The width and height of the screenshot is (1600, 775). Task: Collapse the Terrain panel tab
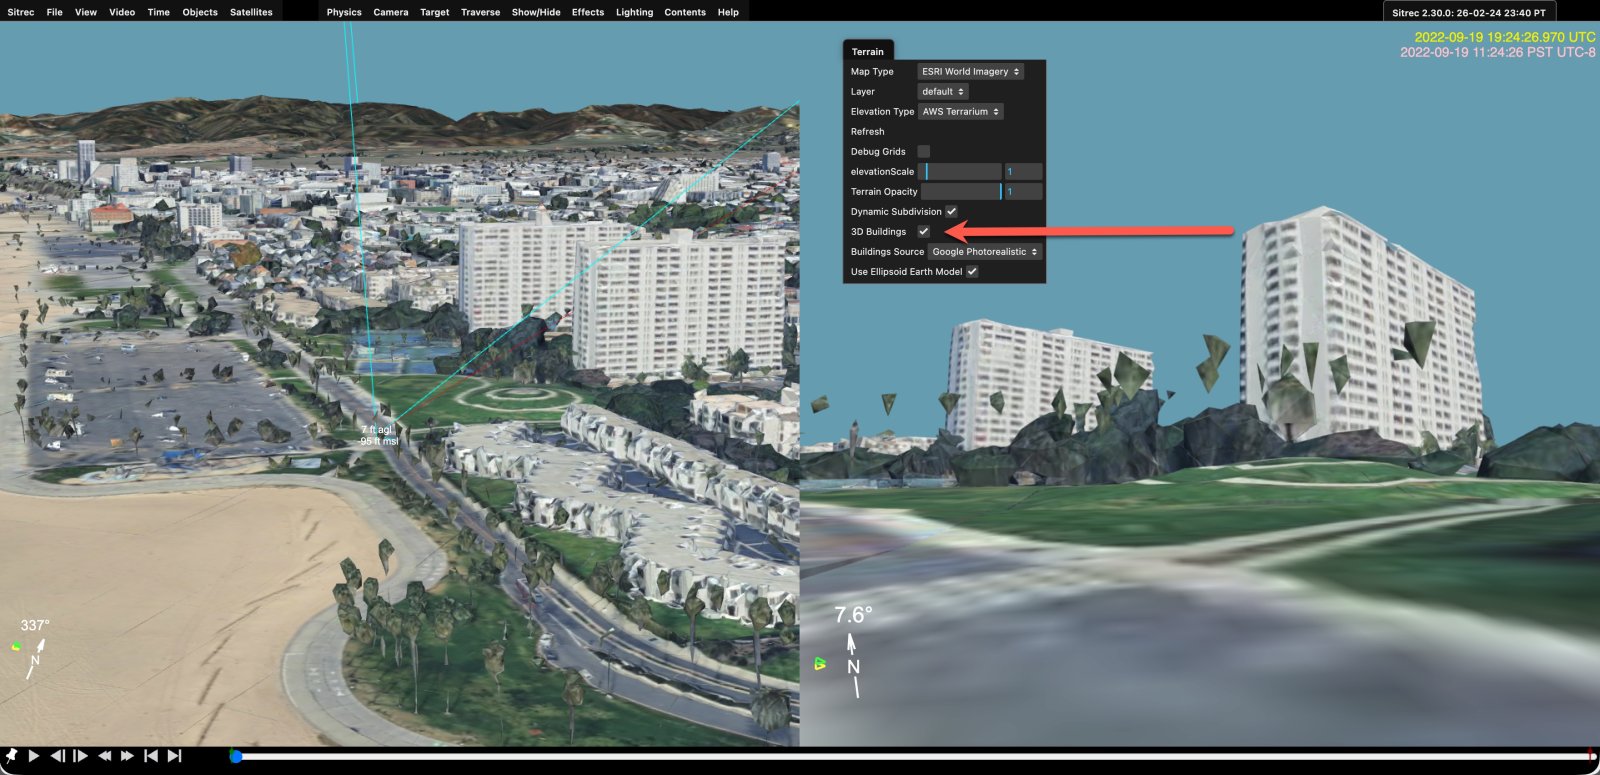coord(868,51)
